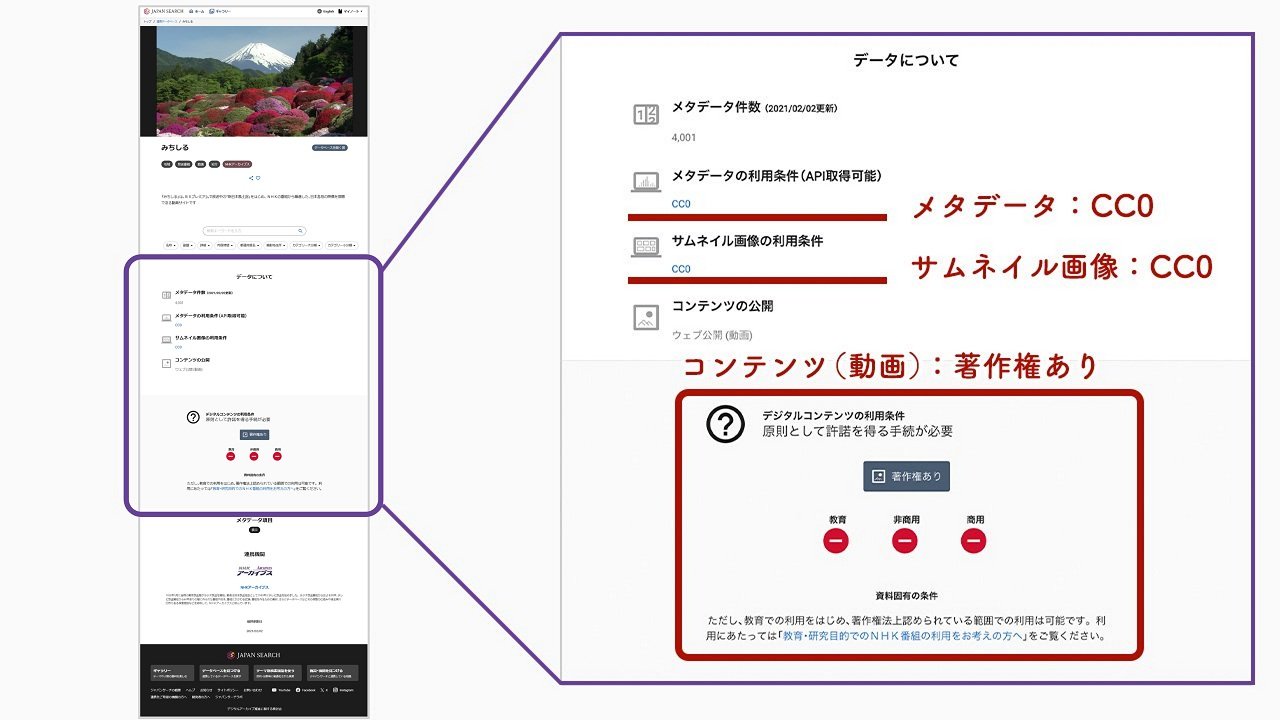Click the large question mark icon in enlarged panel

coord(725,425)
